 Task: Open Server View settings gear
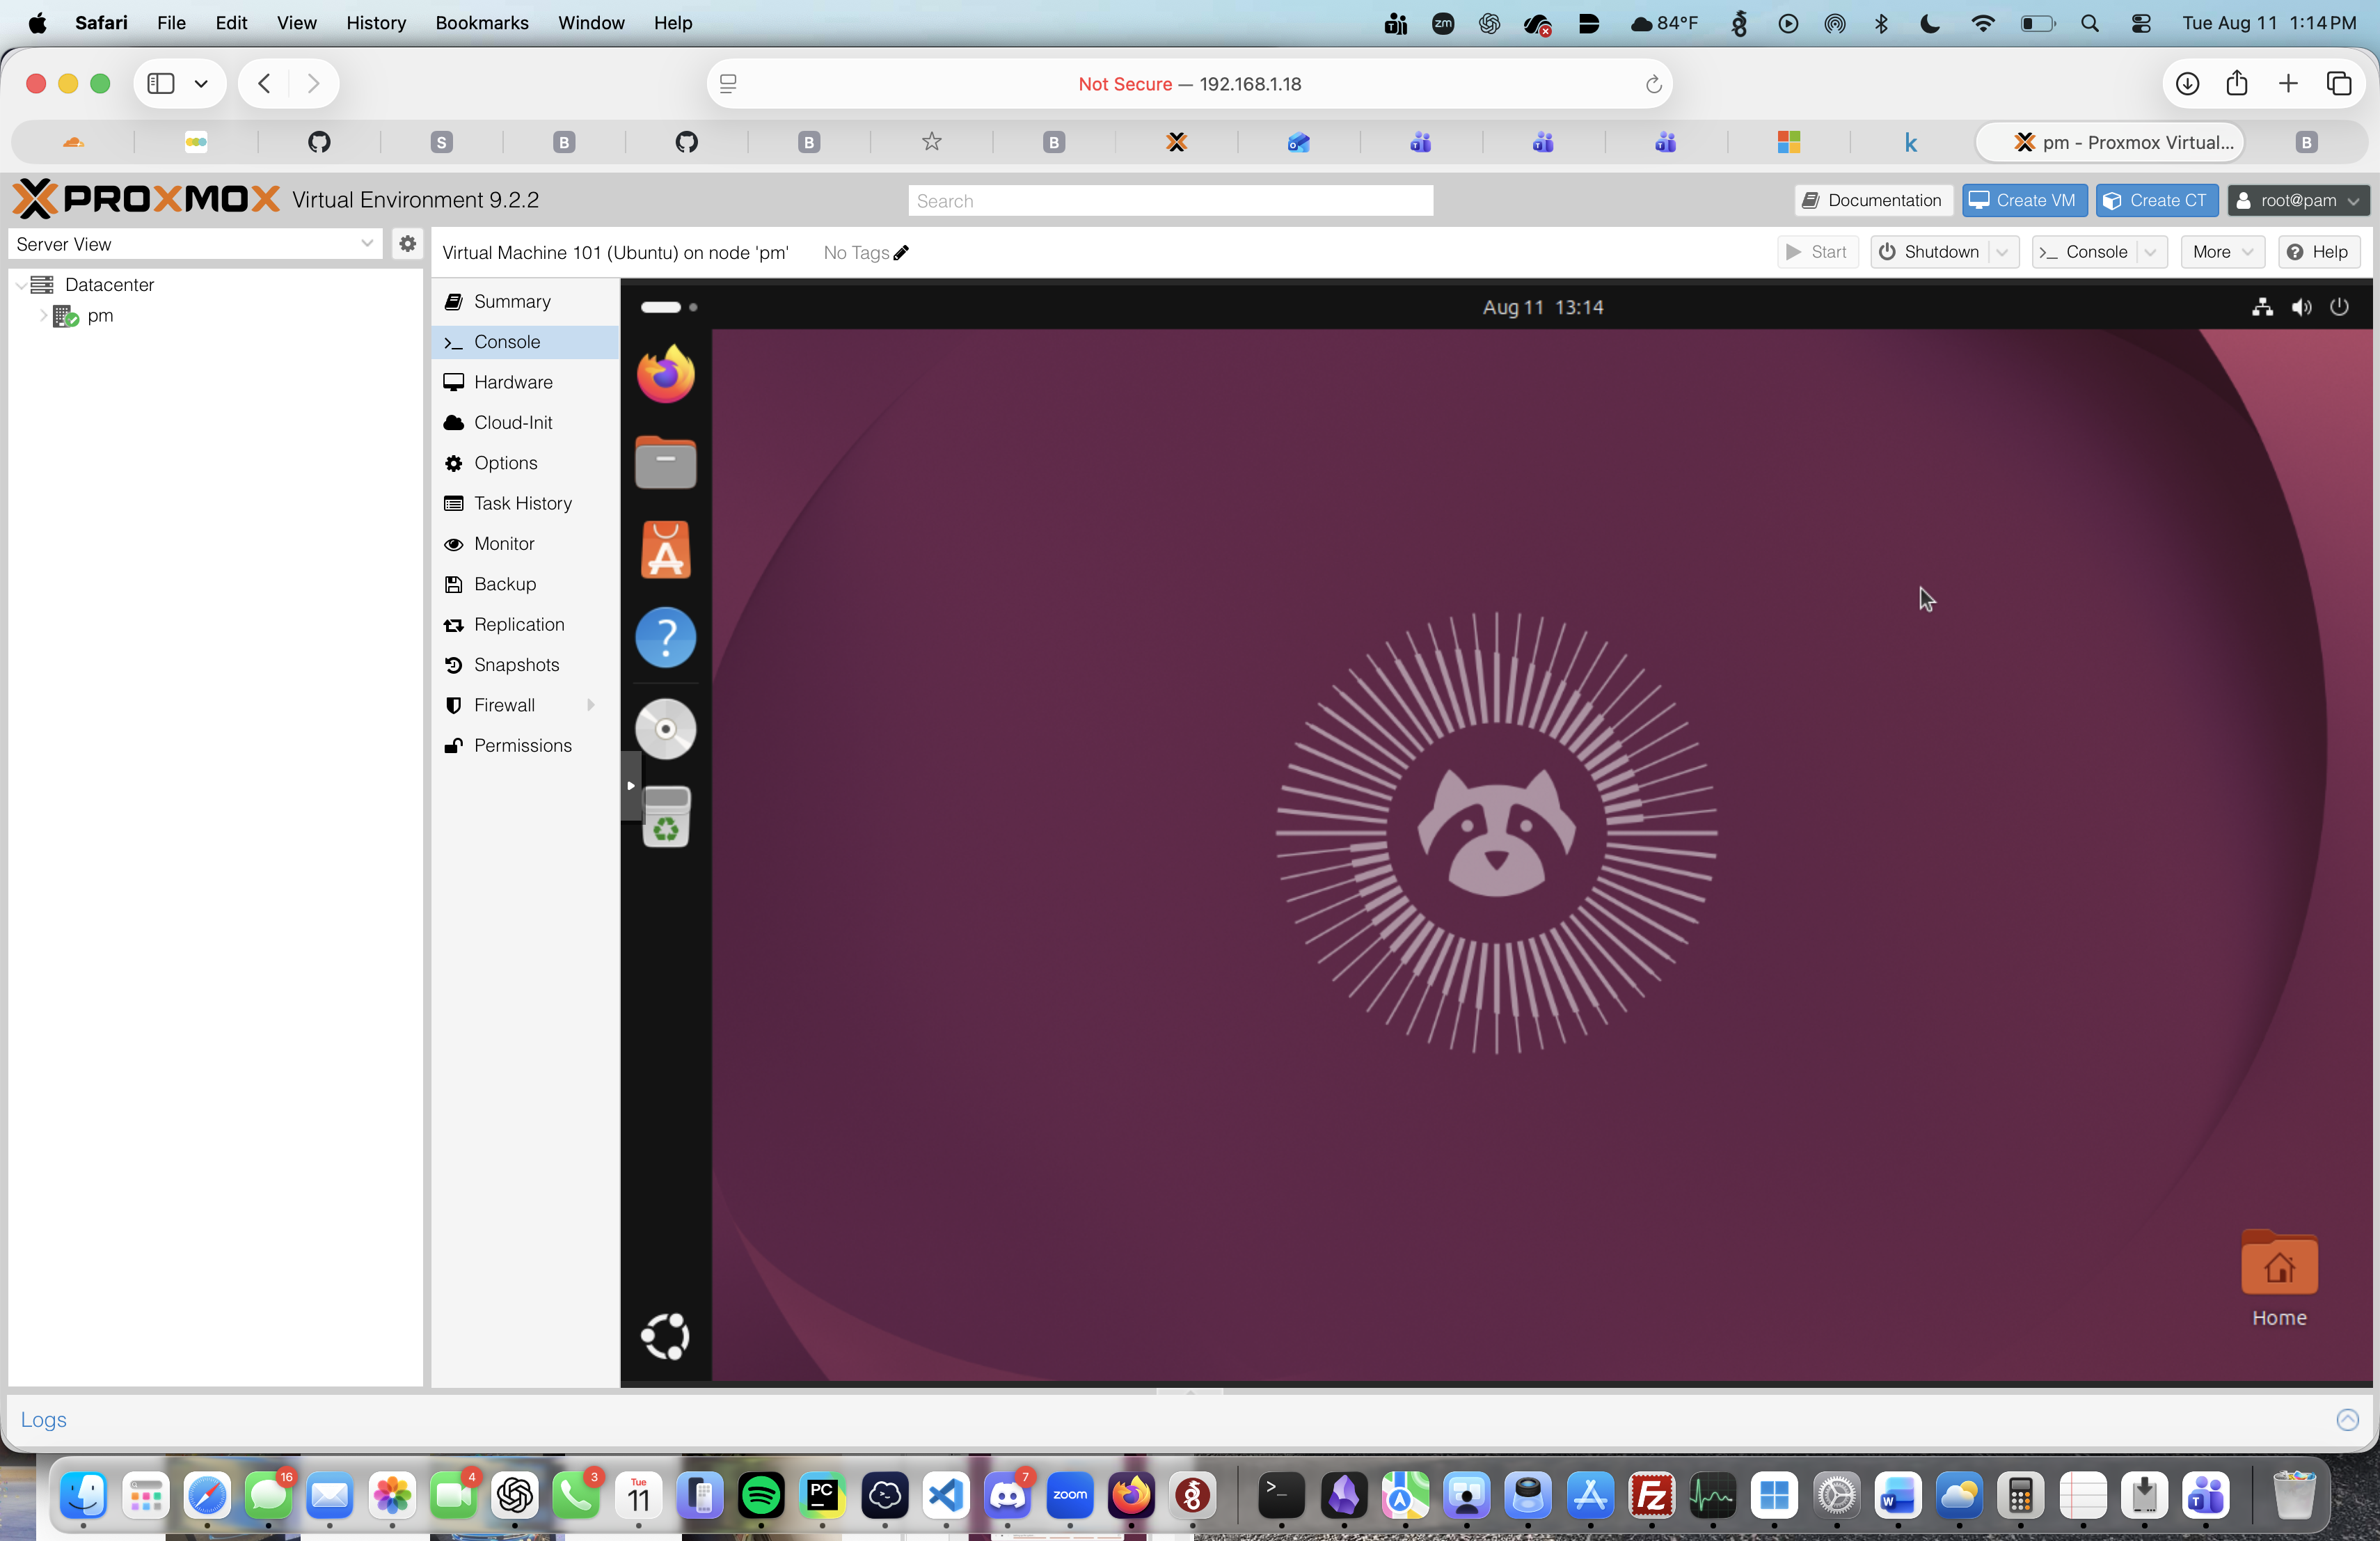click(x=407, y=244)
